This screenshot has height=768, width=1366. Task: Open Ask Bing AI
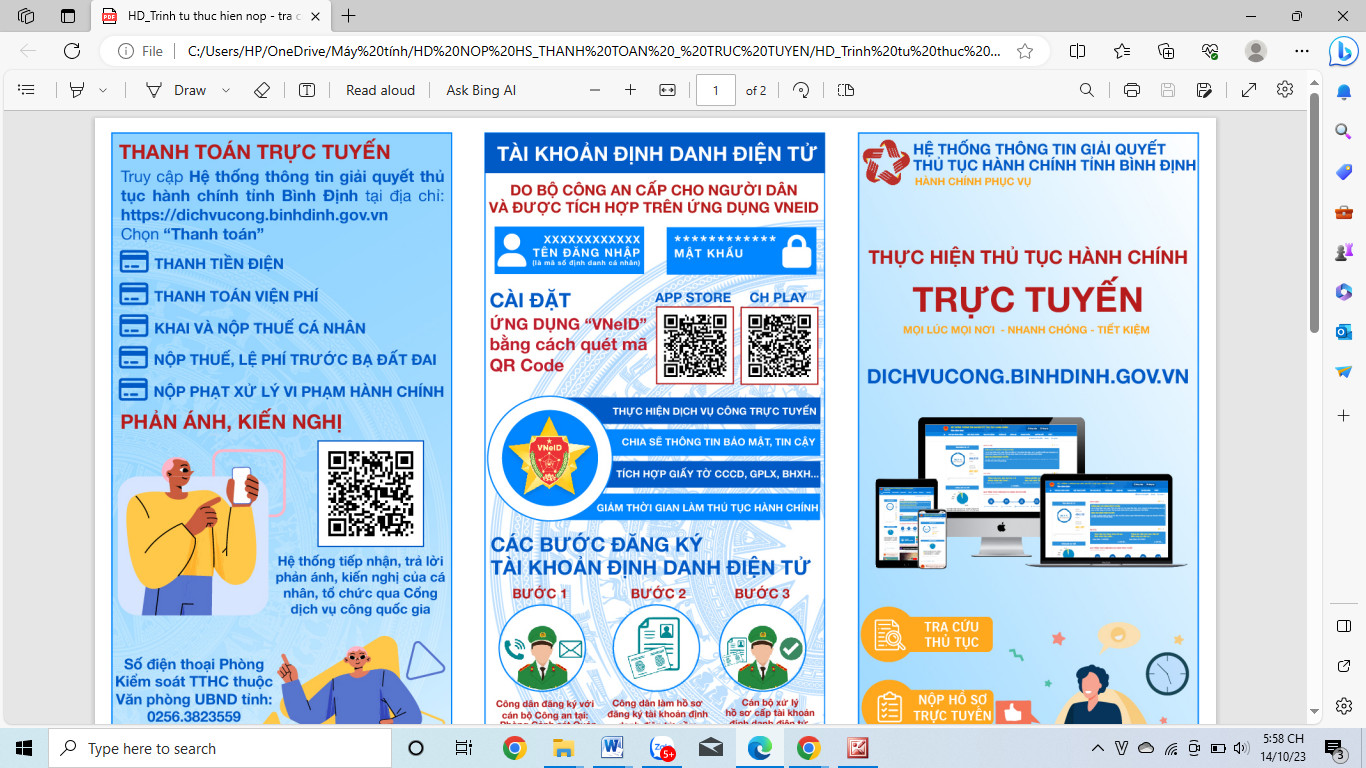coord(481,90)
